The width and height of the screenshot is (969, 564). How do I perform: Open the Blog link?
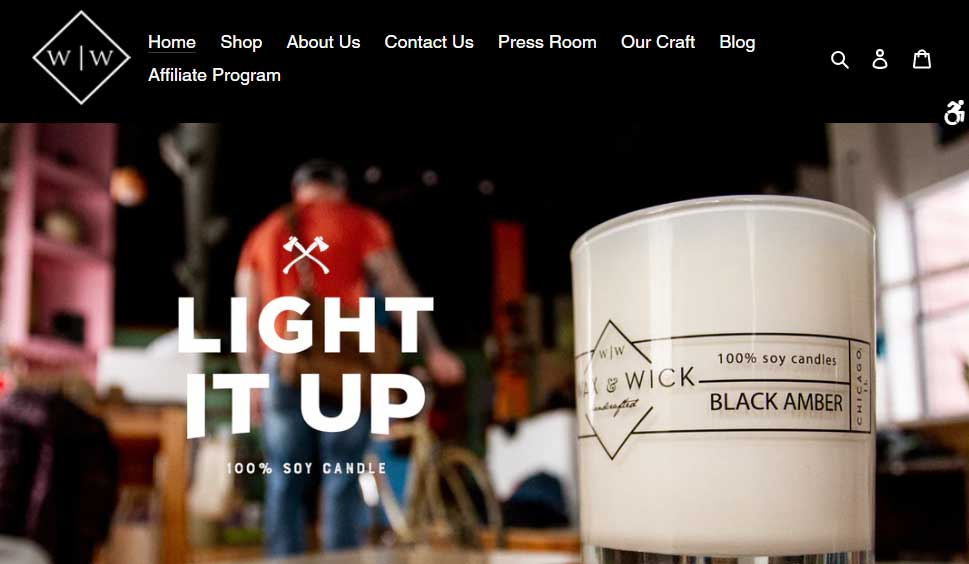pos(737,42)
